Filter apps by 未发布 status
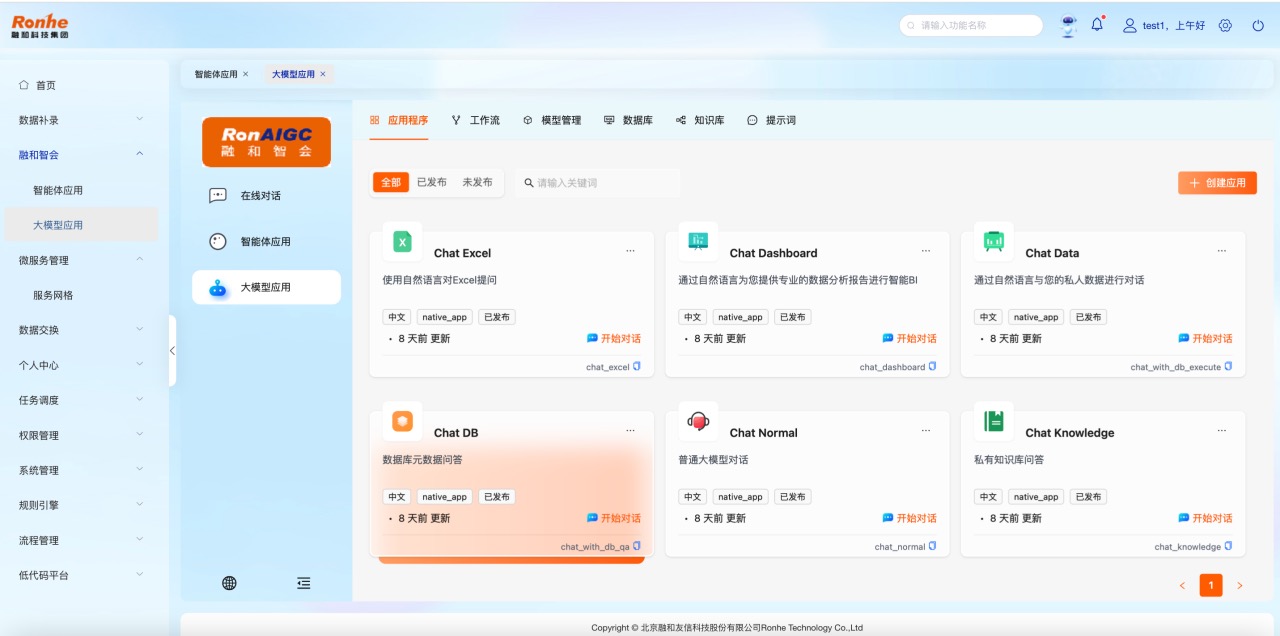The width and height of the screenshot is (1280, 636). click(477, 182)
